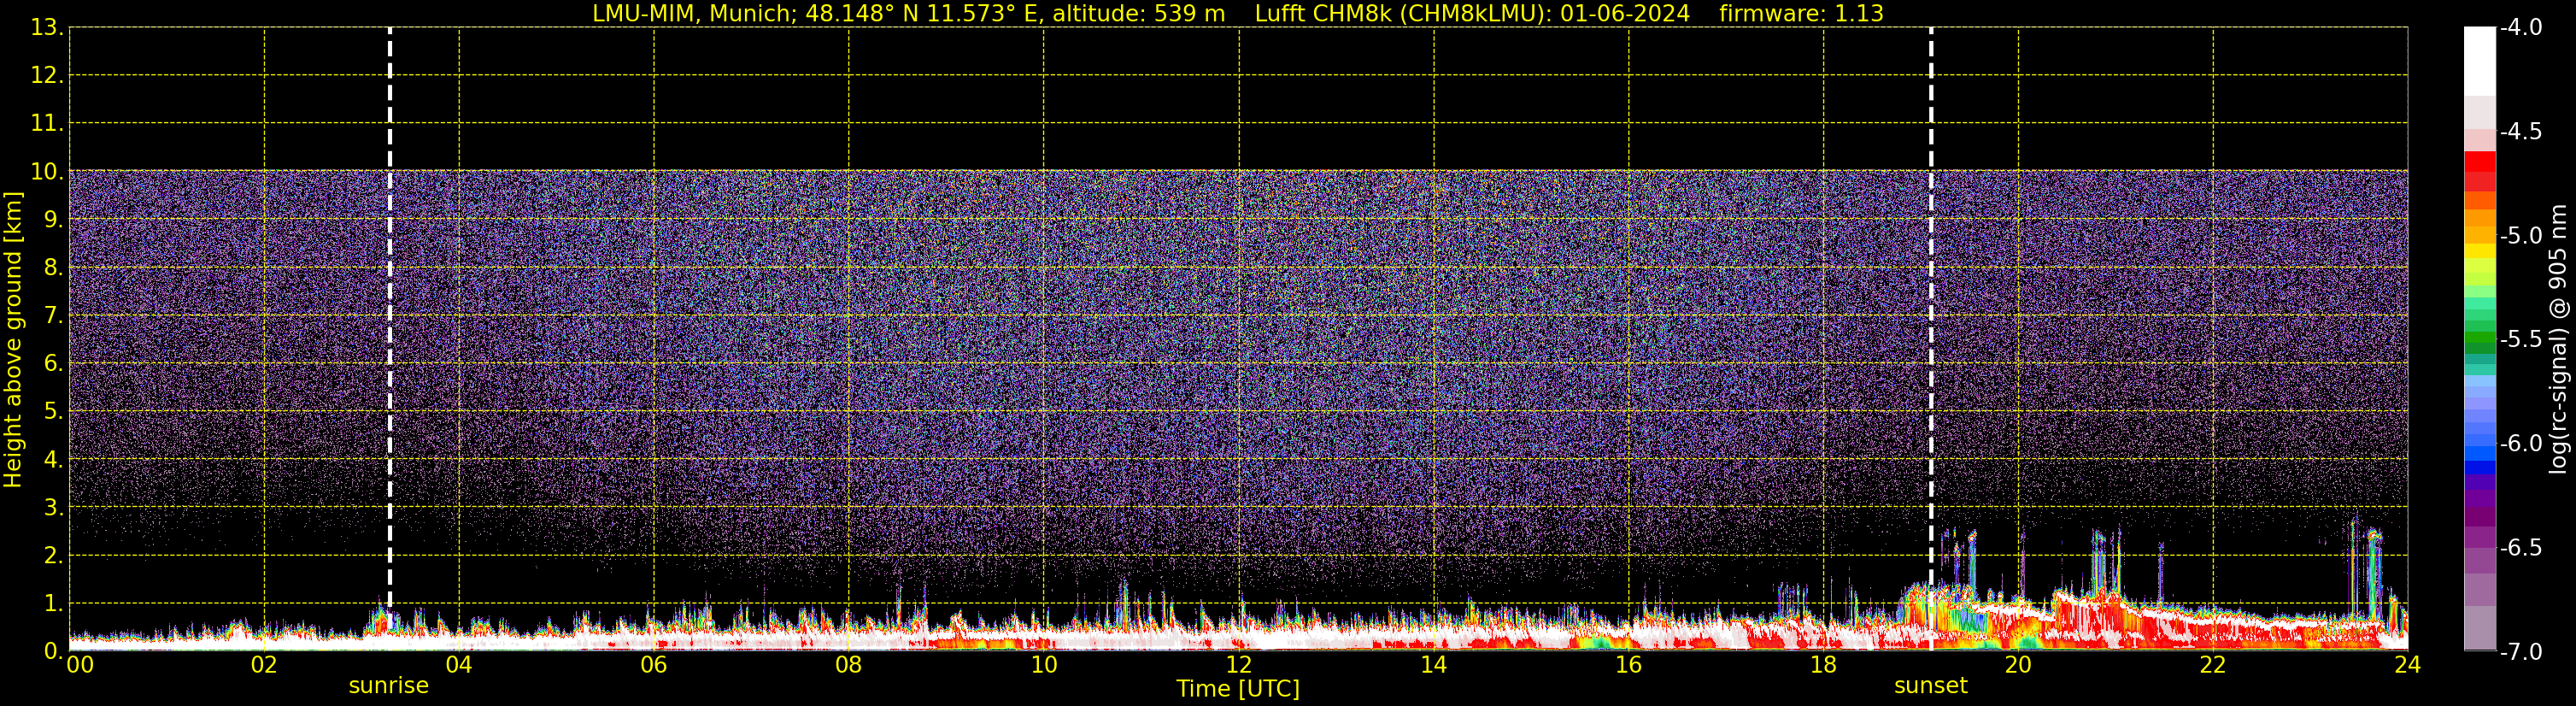Click the 'sunrise' label below the axis
Image resolution: width=2576 pixels, height=706 pixels.
click(x=389, y=686)
